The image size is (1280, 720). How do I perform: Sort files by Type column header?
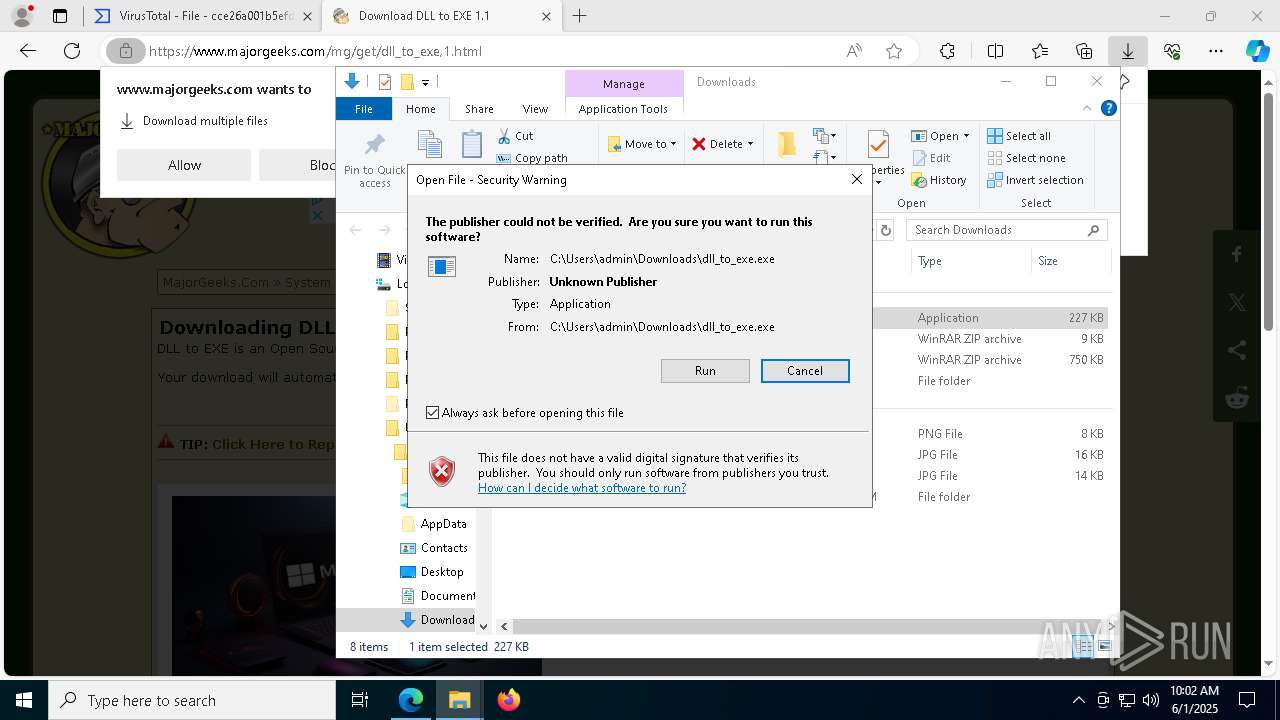(x=930, y=261)
